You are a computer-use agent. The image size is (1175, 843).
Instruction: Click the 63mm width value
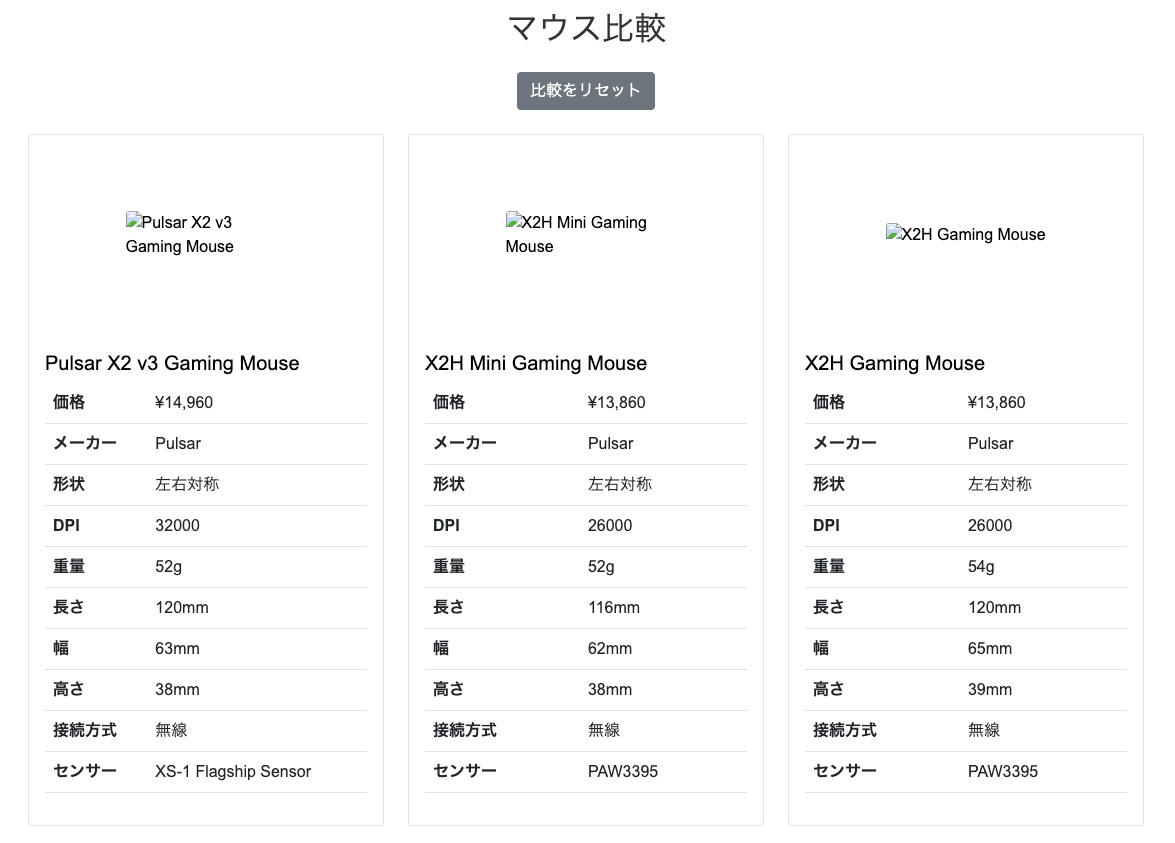point(178,648)
